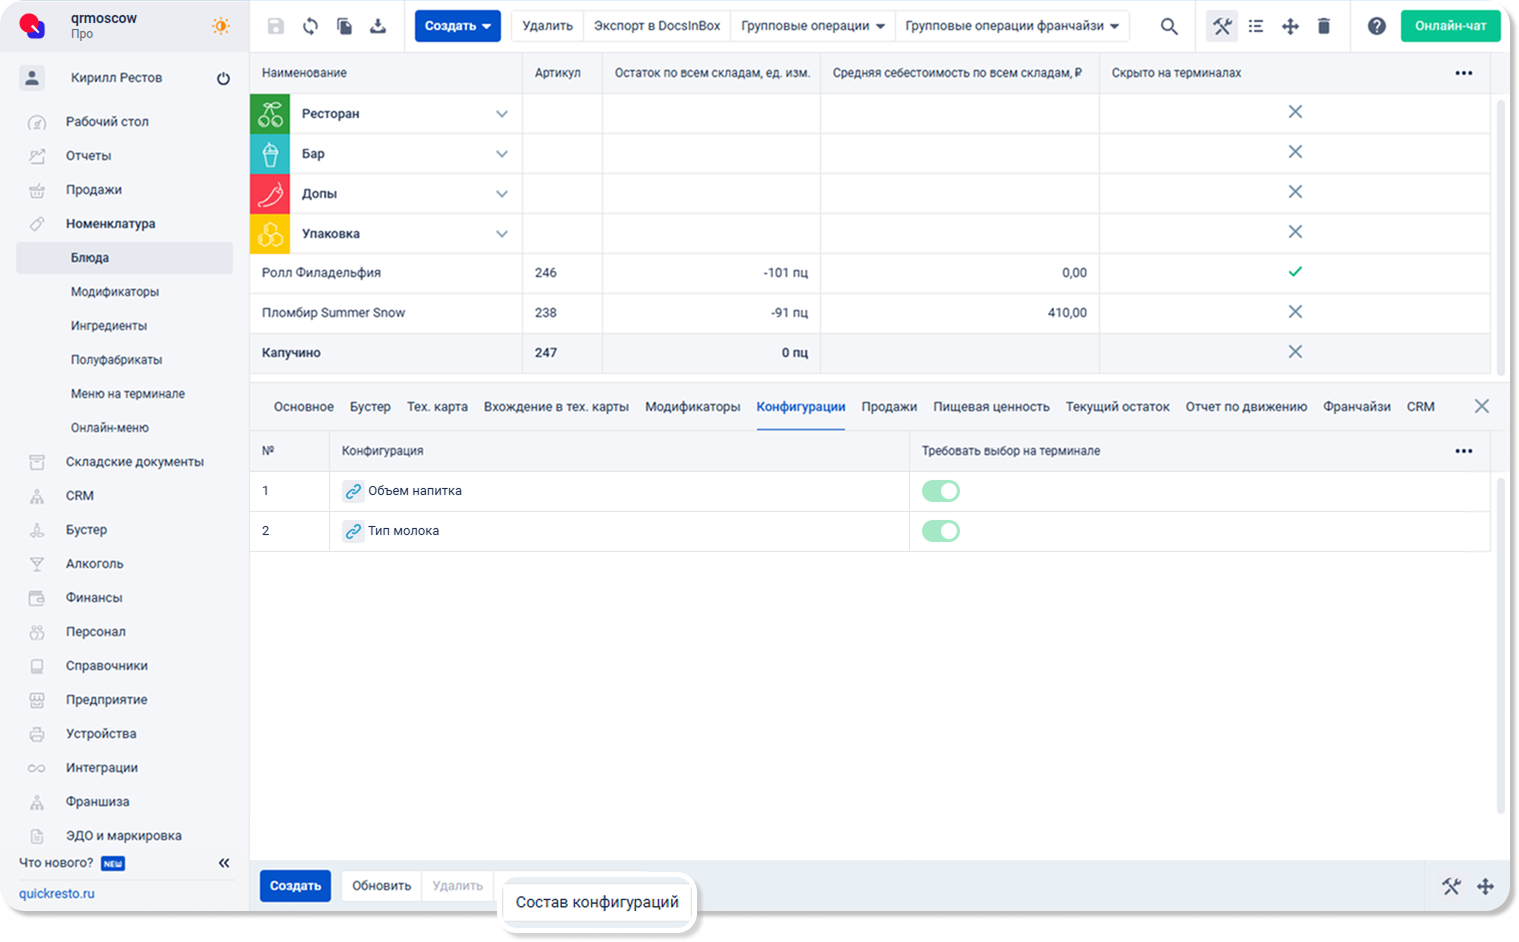Click the refresh arrows icon in top toolbar

[310, 26]
